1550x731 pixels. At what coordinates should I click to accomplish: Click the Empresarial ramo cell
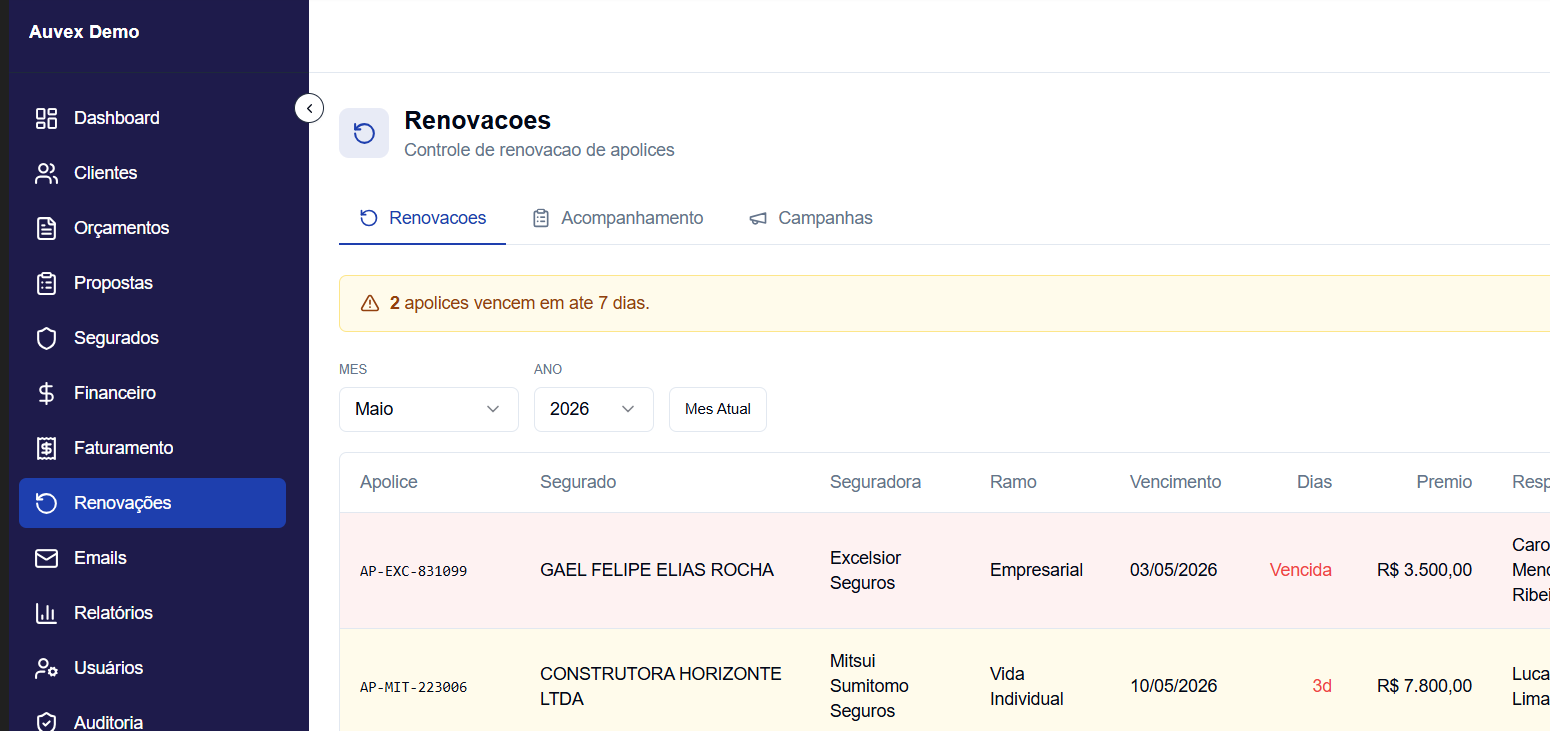click(x=1036, y=570)
